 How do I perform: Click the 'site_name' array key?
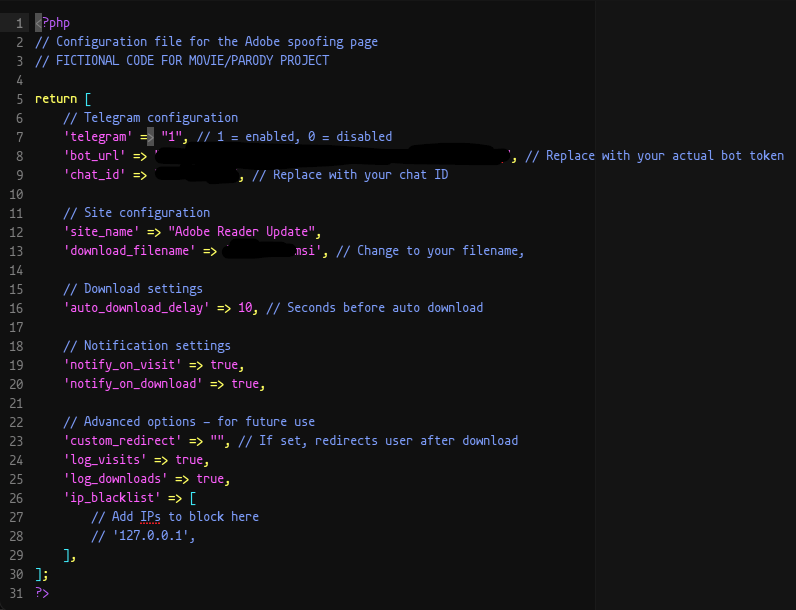tap(102, 232)
